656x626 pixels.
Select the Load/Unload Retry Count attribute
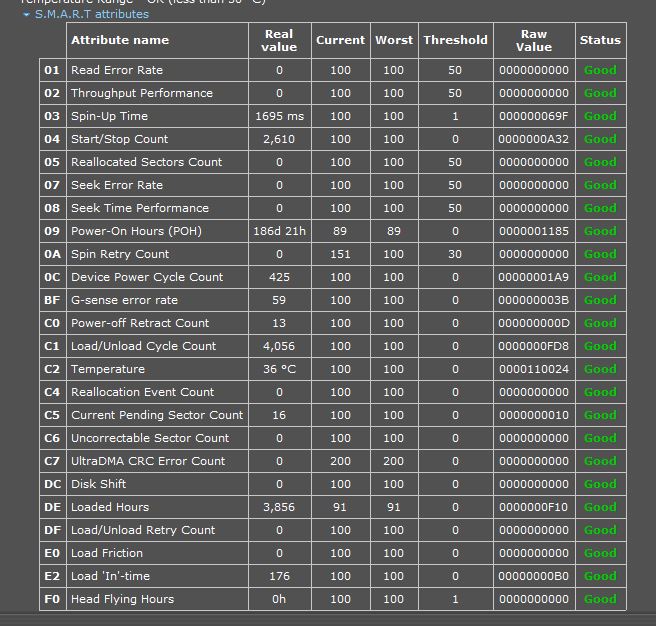[x=143, y=530]
